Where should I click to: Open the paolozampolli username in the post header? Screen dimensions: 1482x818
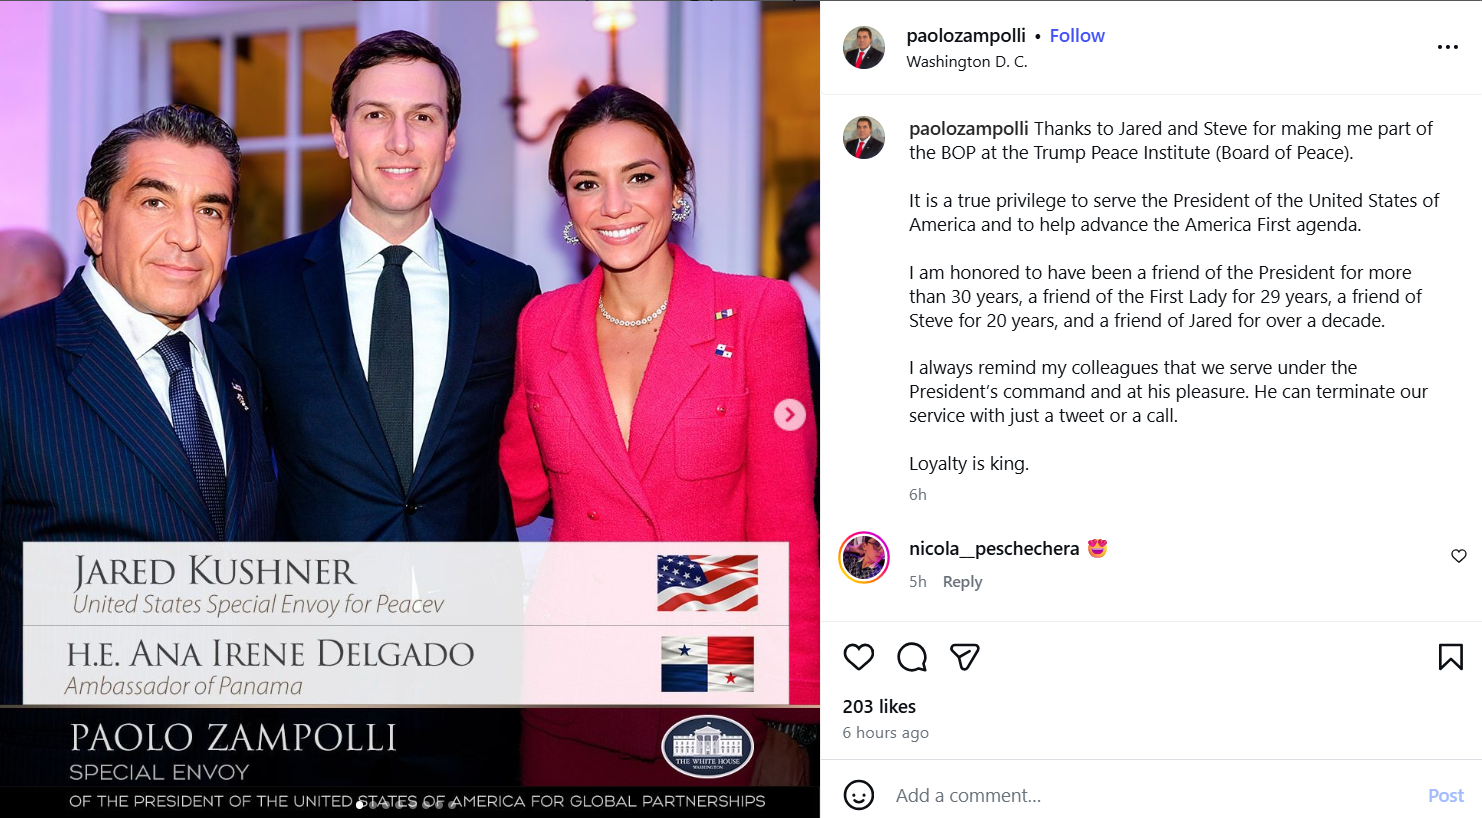point(966,36)
